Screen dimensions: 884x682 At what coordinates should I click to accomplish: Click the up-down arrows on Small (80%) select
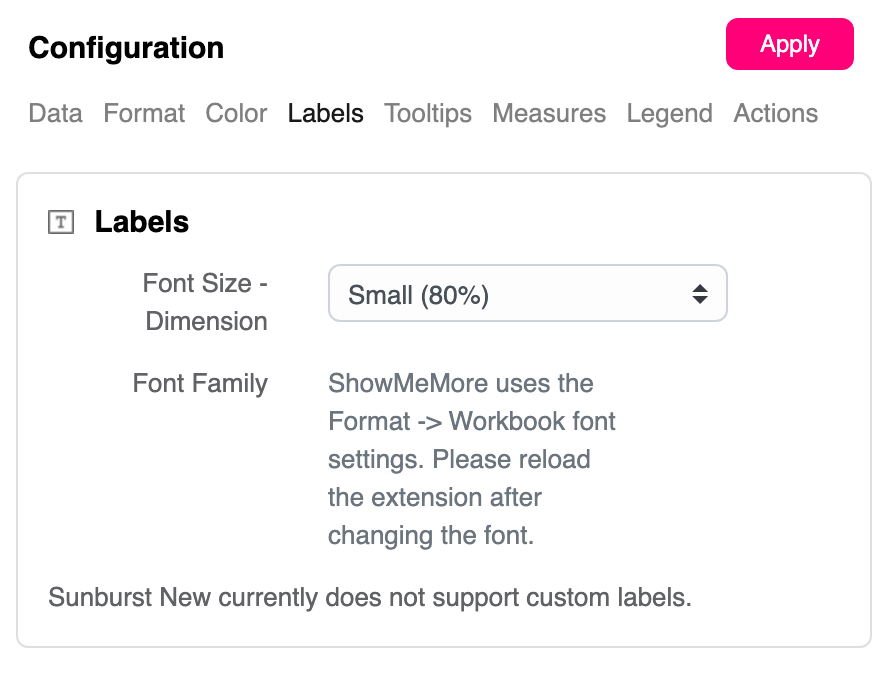click(x=700, y=294)
